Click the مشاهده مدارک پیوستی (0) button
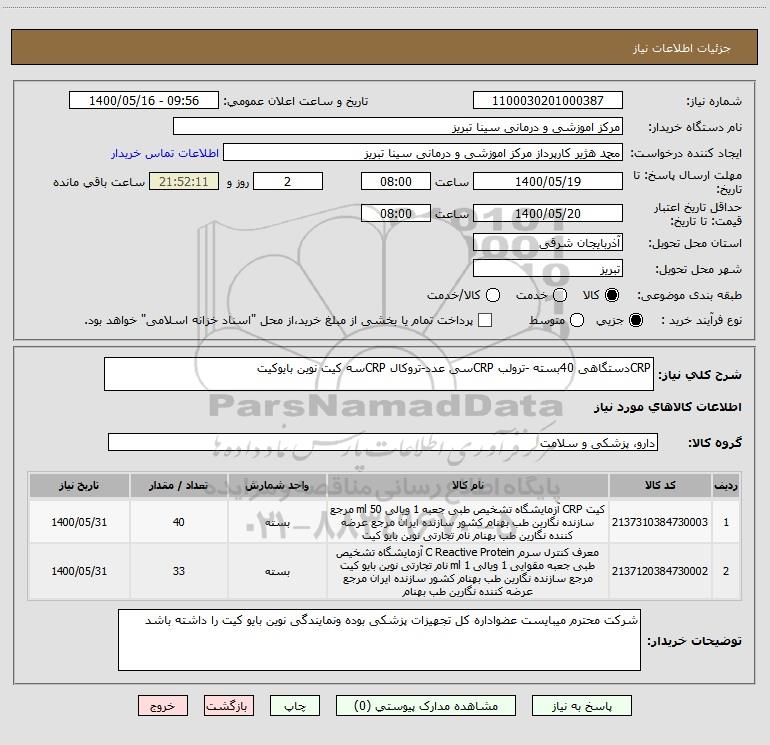This screenshot has width=770, height=745. pos(426,706)
